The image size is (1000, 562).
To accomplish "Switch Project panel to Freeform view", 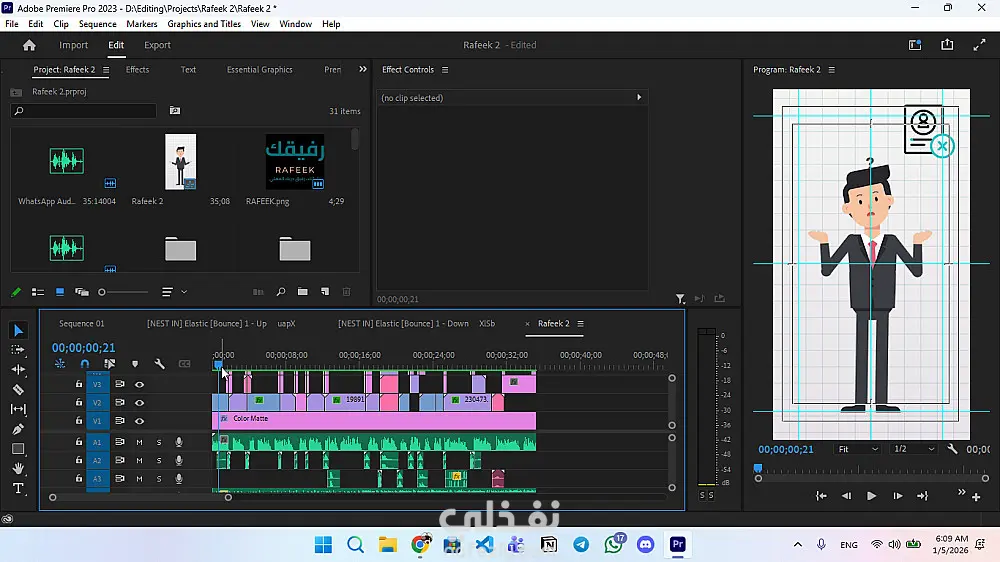I will pos(82,292).
